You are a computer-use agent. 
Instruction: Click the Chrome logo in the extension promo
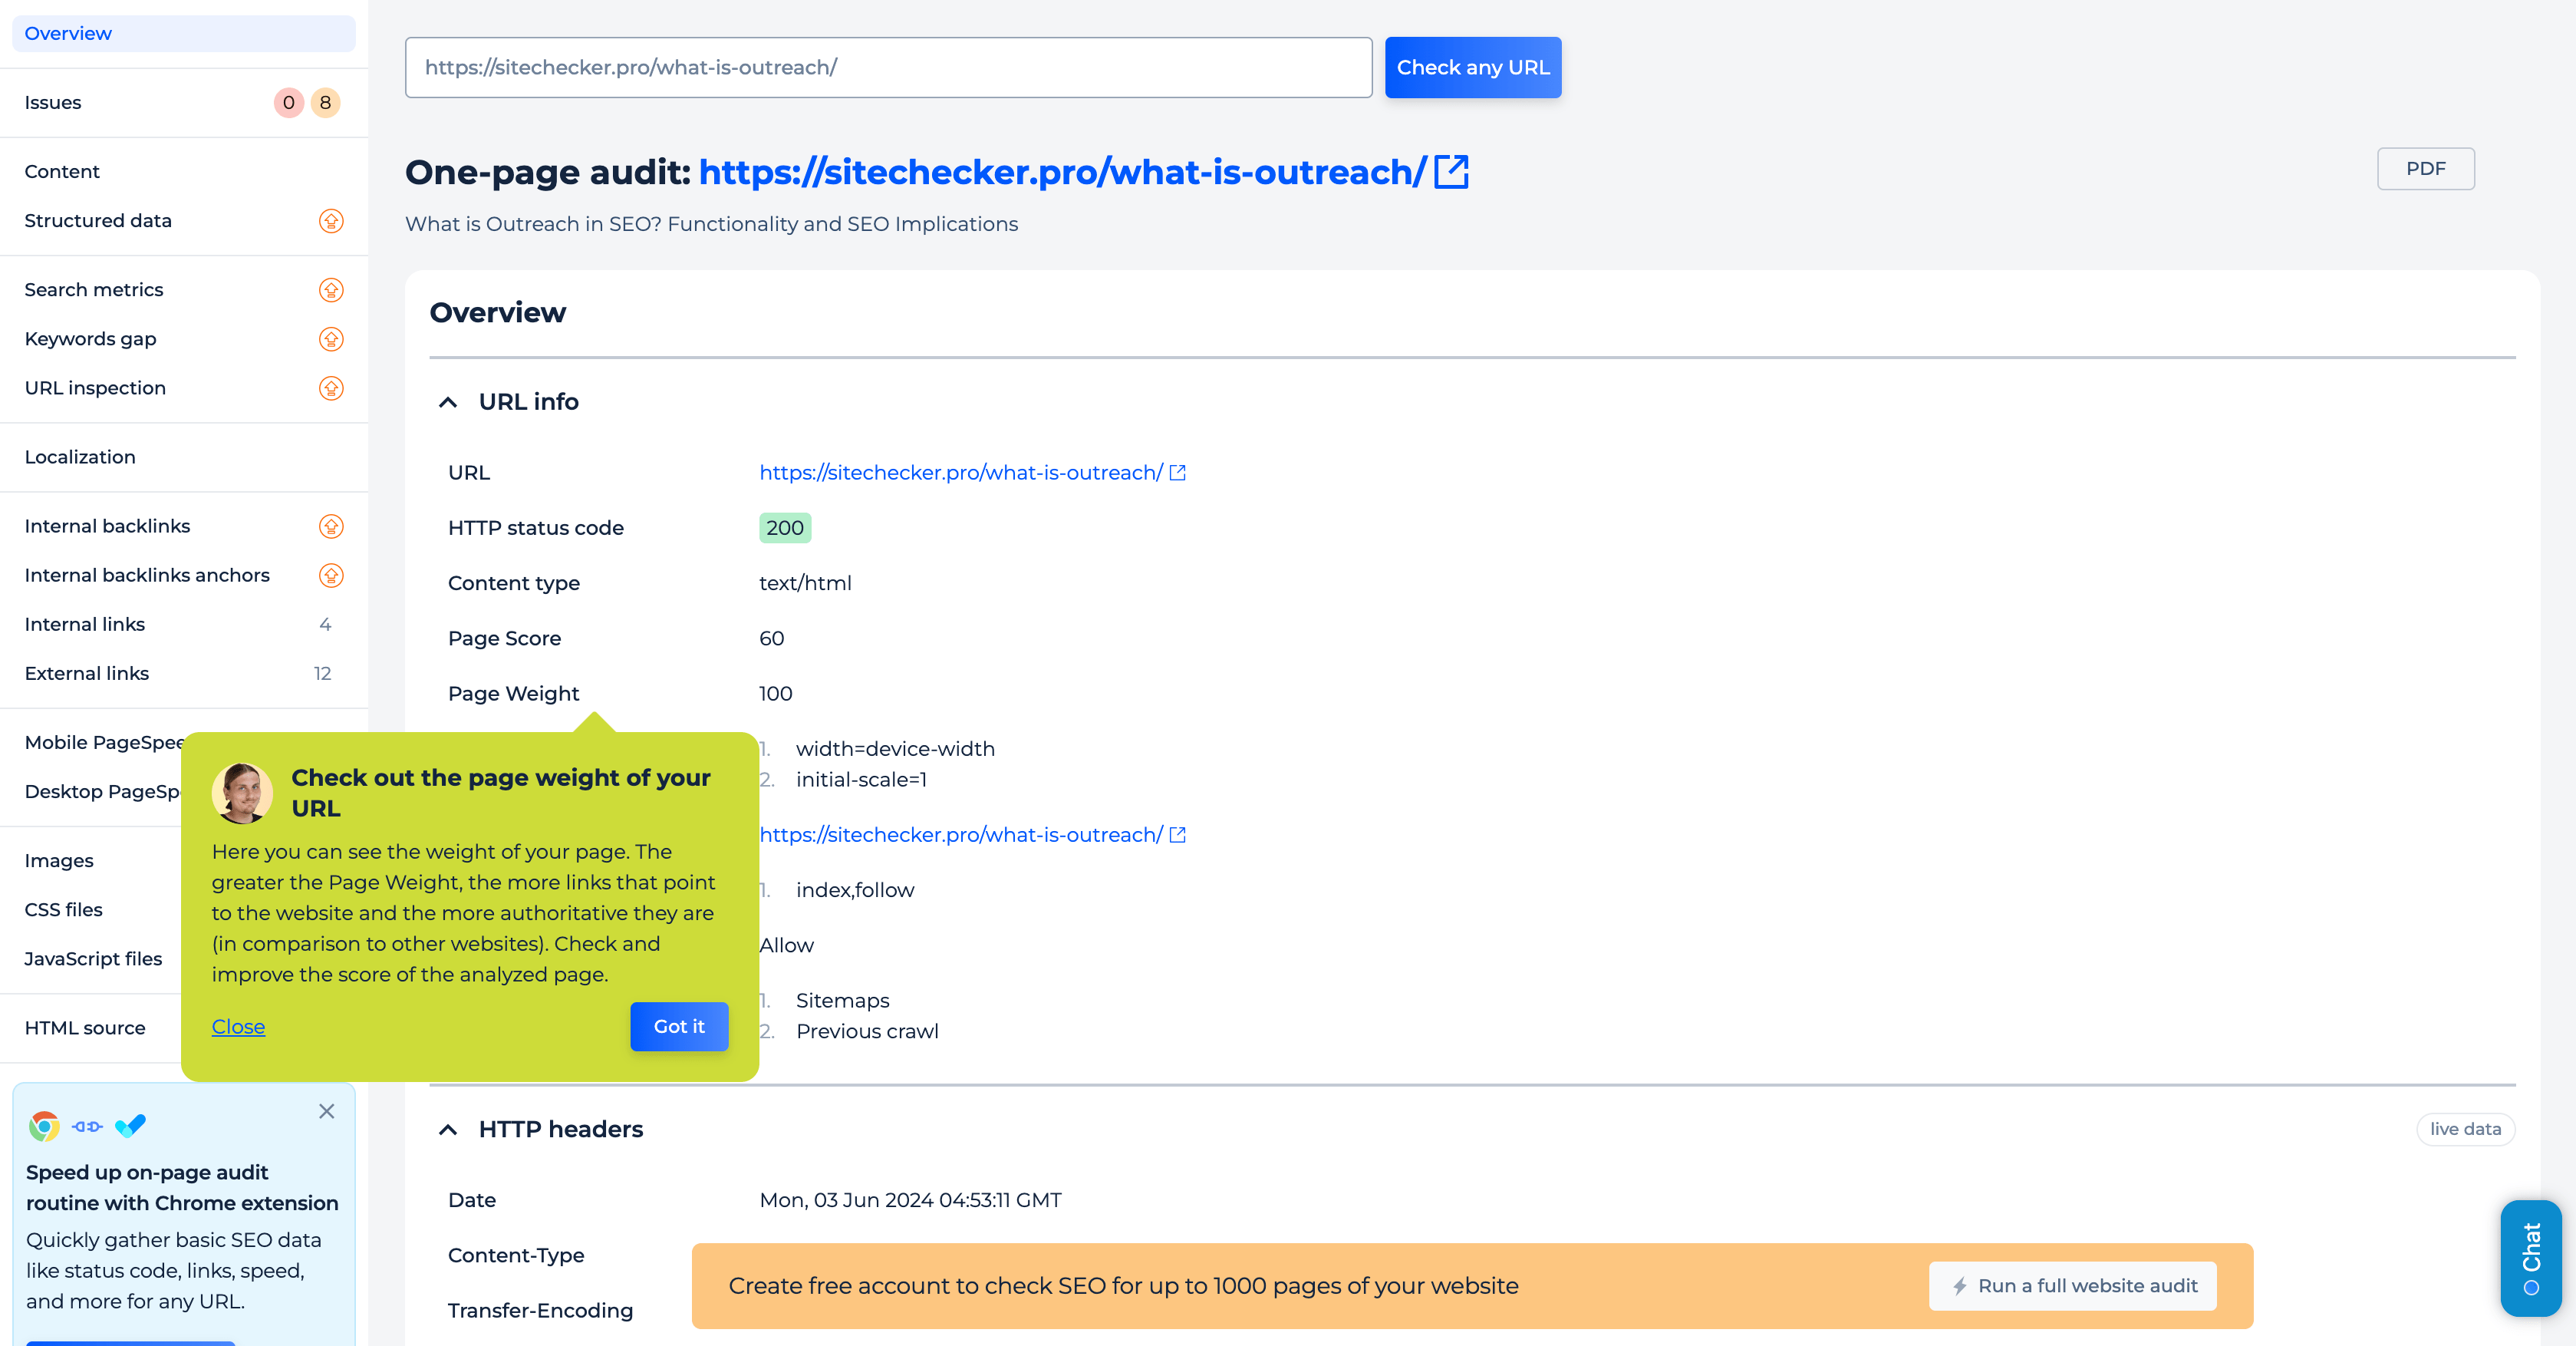pyautogui.click(x=44, y=1126)
